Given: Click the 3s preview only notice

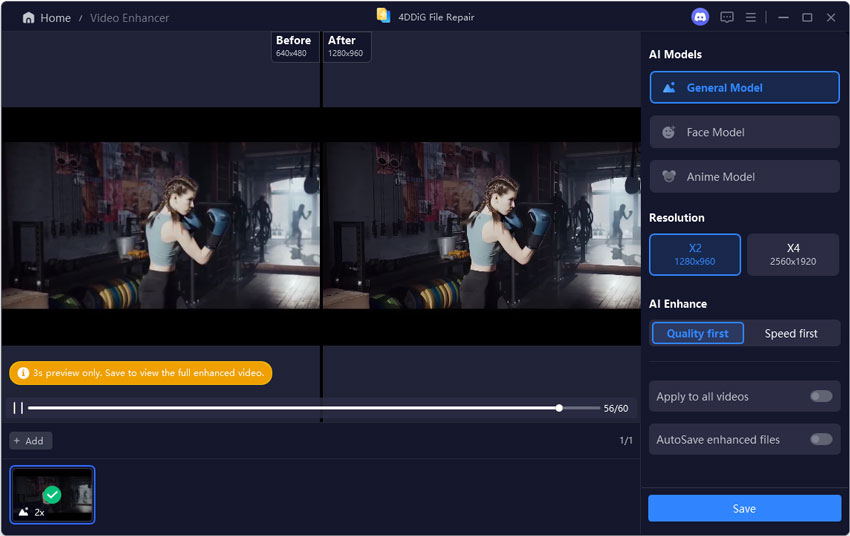Looking at the screenshot, I should point(140,373).
